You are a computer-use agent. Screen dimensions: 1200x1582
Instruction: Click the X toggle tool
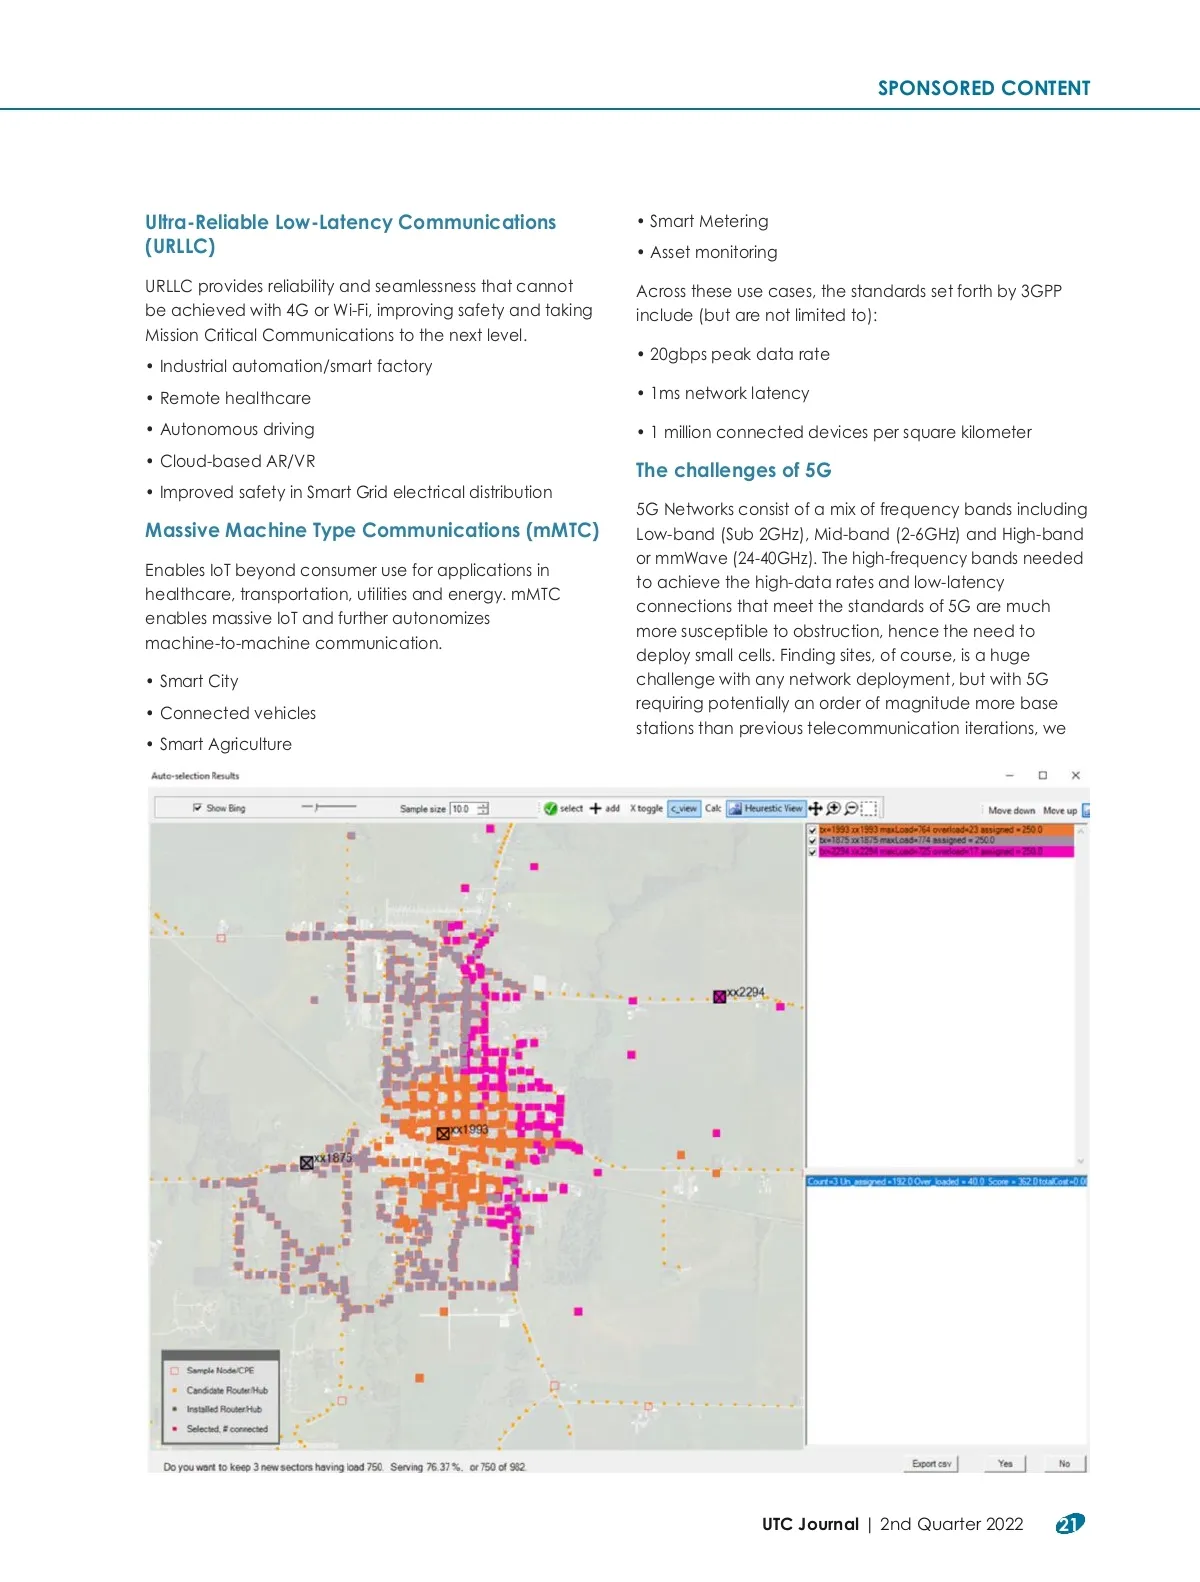[646, 808]
